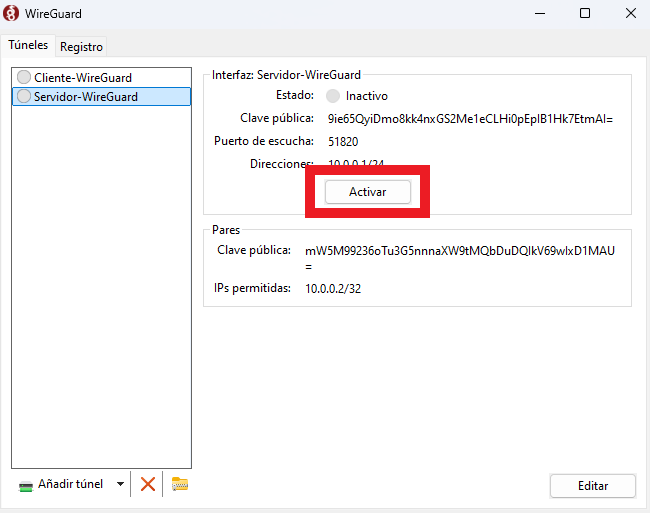Image resolution: width=650 pixels, height=513 pixels.
Task: Click the grey Inactivo status indicator
Action: [332, 96]
